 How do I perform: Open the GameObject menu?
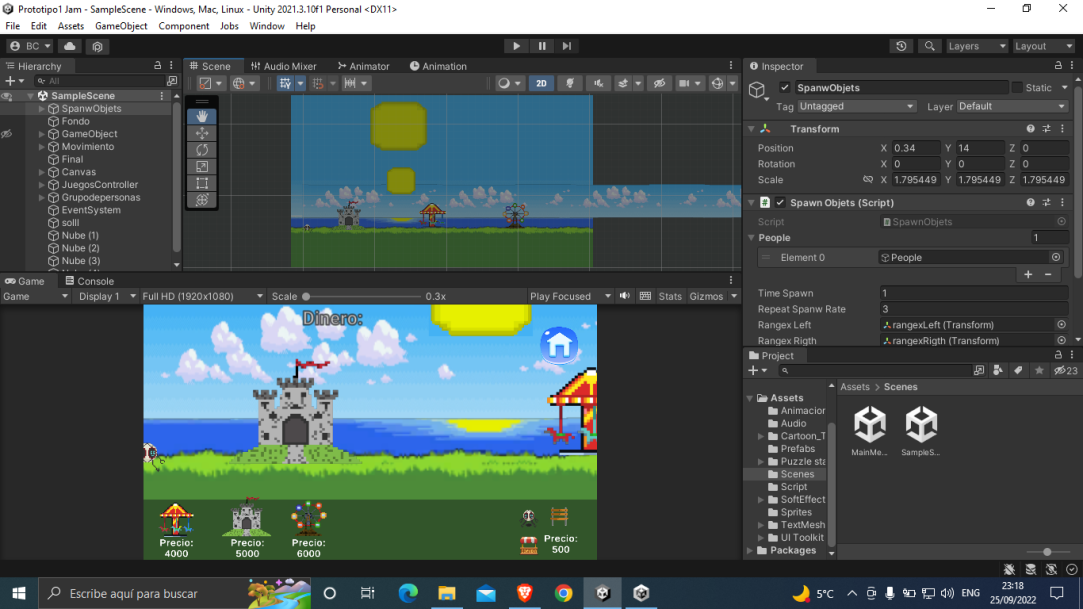[121, 26]
